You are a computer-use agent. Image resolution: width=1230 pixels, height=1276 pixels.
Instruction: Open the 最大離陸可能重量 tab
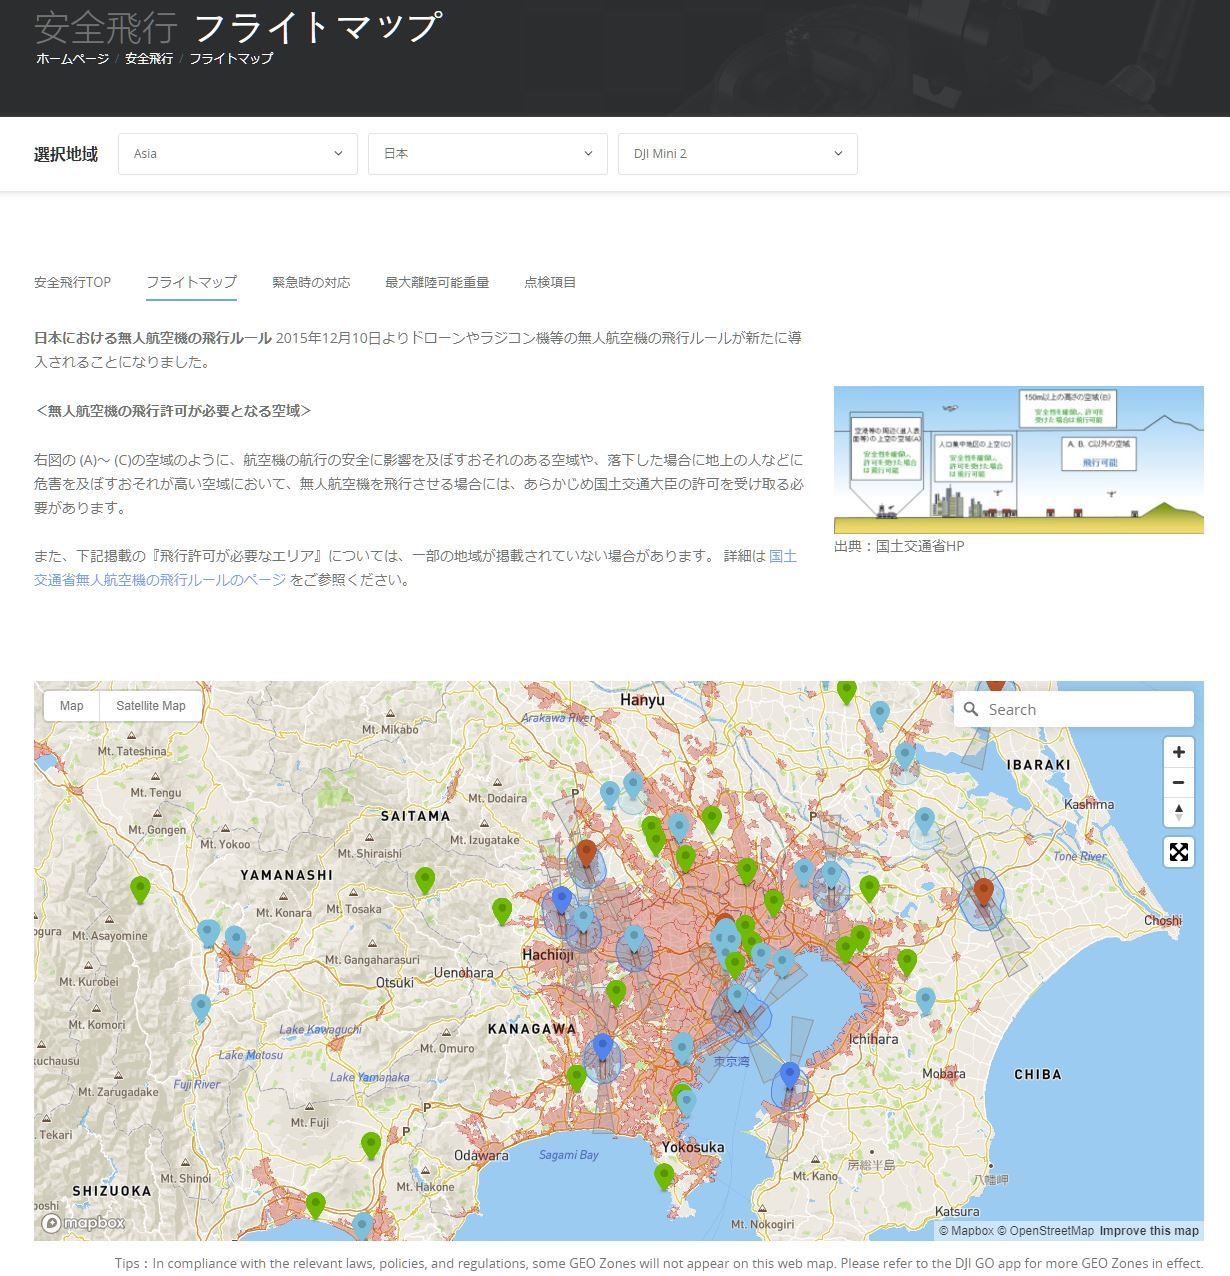pos(437,282)
